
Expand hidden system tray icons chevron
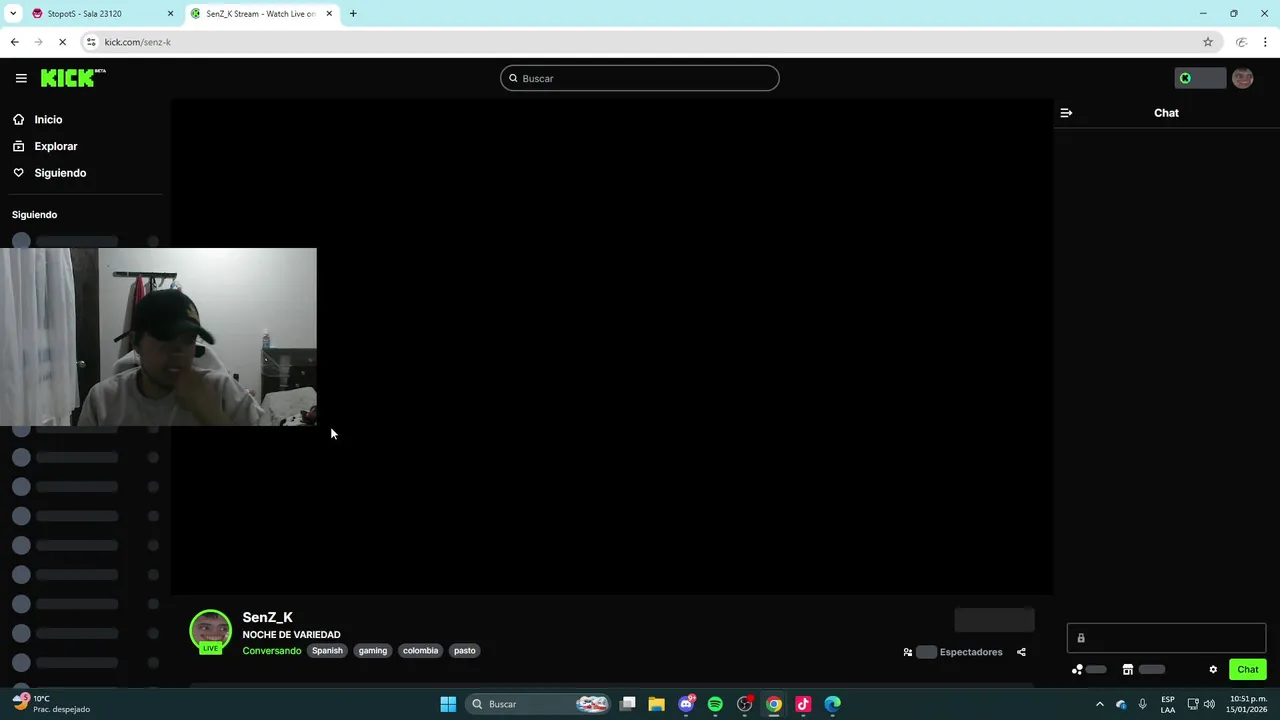(1100, 704)
